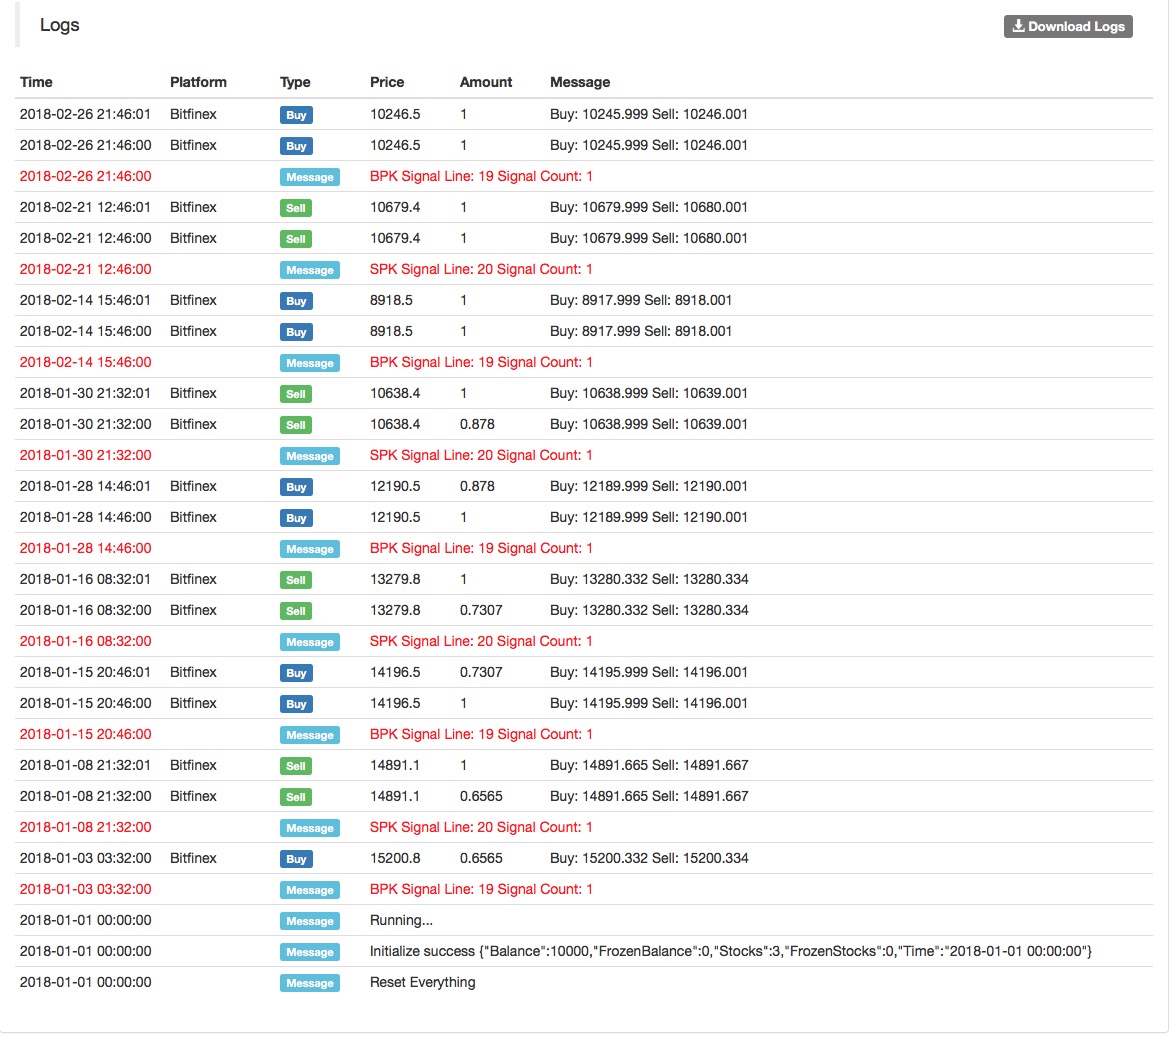Click the Message badge beside Reset Everything
This screenshot has height=1042, width=1176.
tap(310, 983)
